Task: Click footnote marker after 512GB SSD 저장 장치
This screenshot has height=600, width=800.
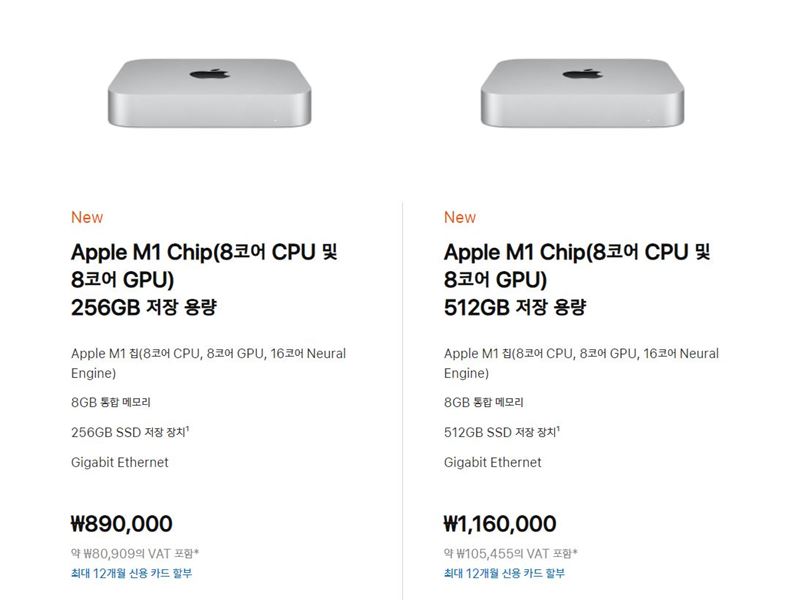Action: [x=558, y=429]
